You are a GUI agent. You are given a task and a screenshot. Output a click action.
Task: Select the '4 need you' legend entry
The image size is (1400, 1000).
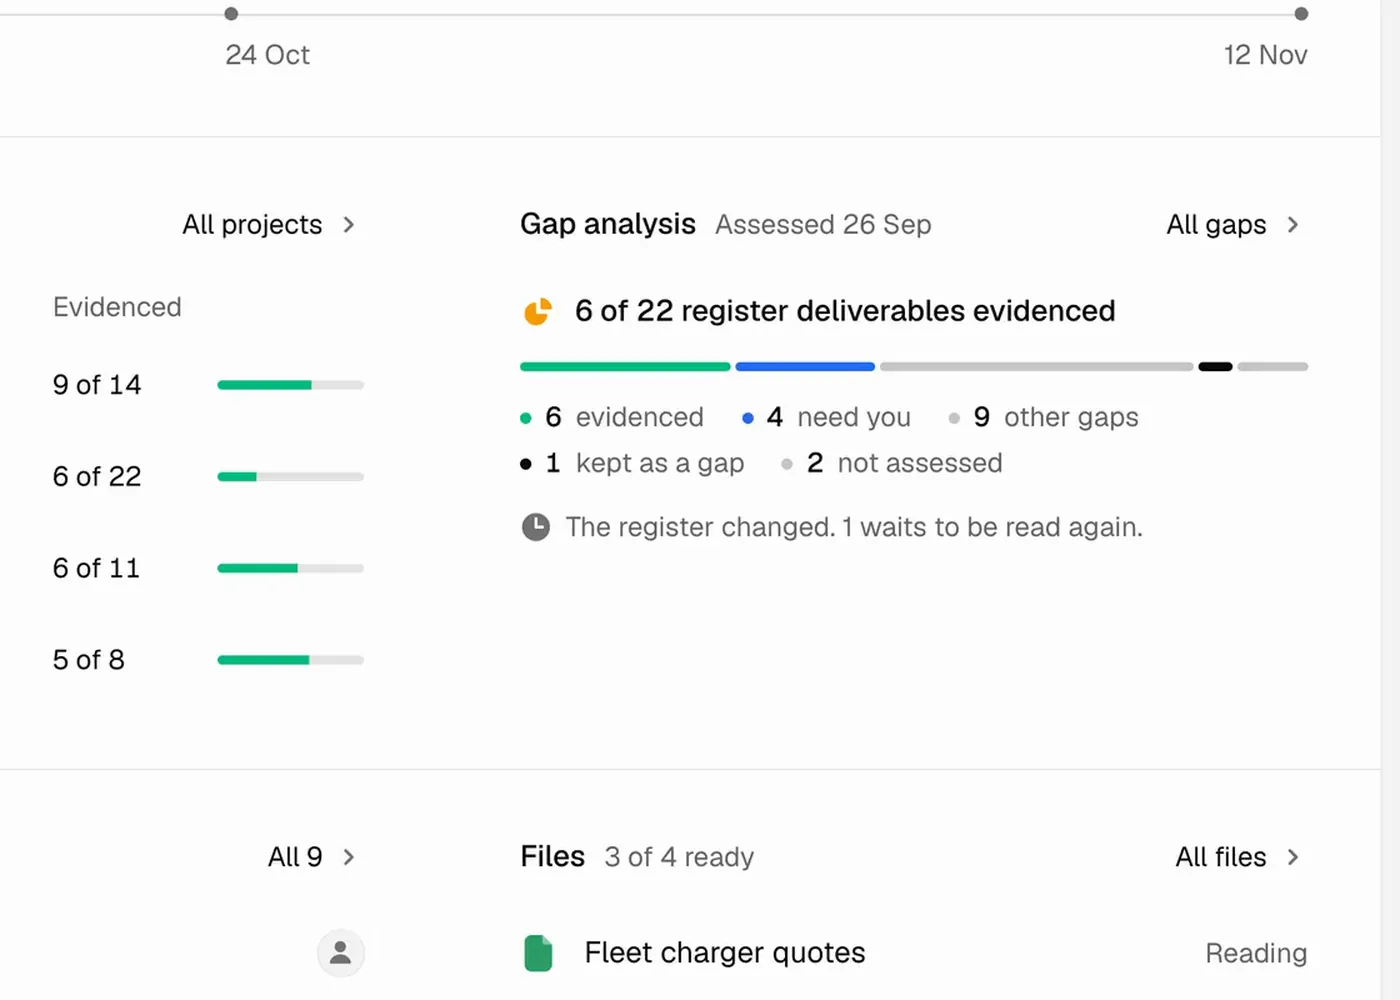point(826,417)
